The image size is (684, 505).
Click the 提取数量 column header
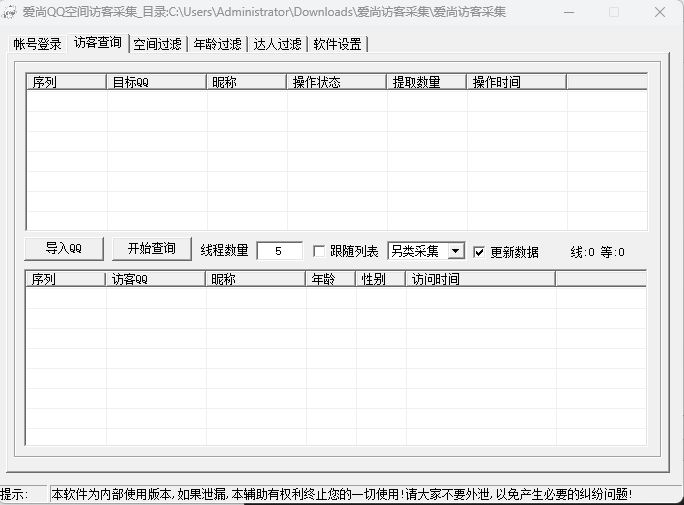(x=426, y=82)
